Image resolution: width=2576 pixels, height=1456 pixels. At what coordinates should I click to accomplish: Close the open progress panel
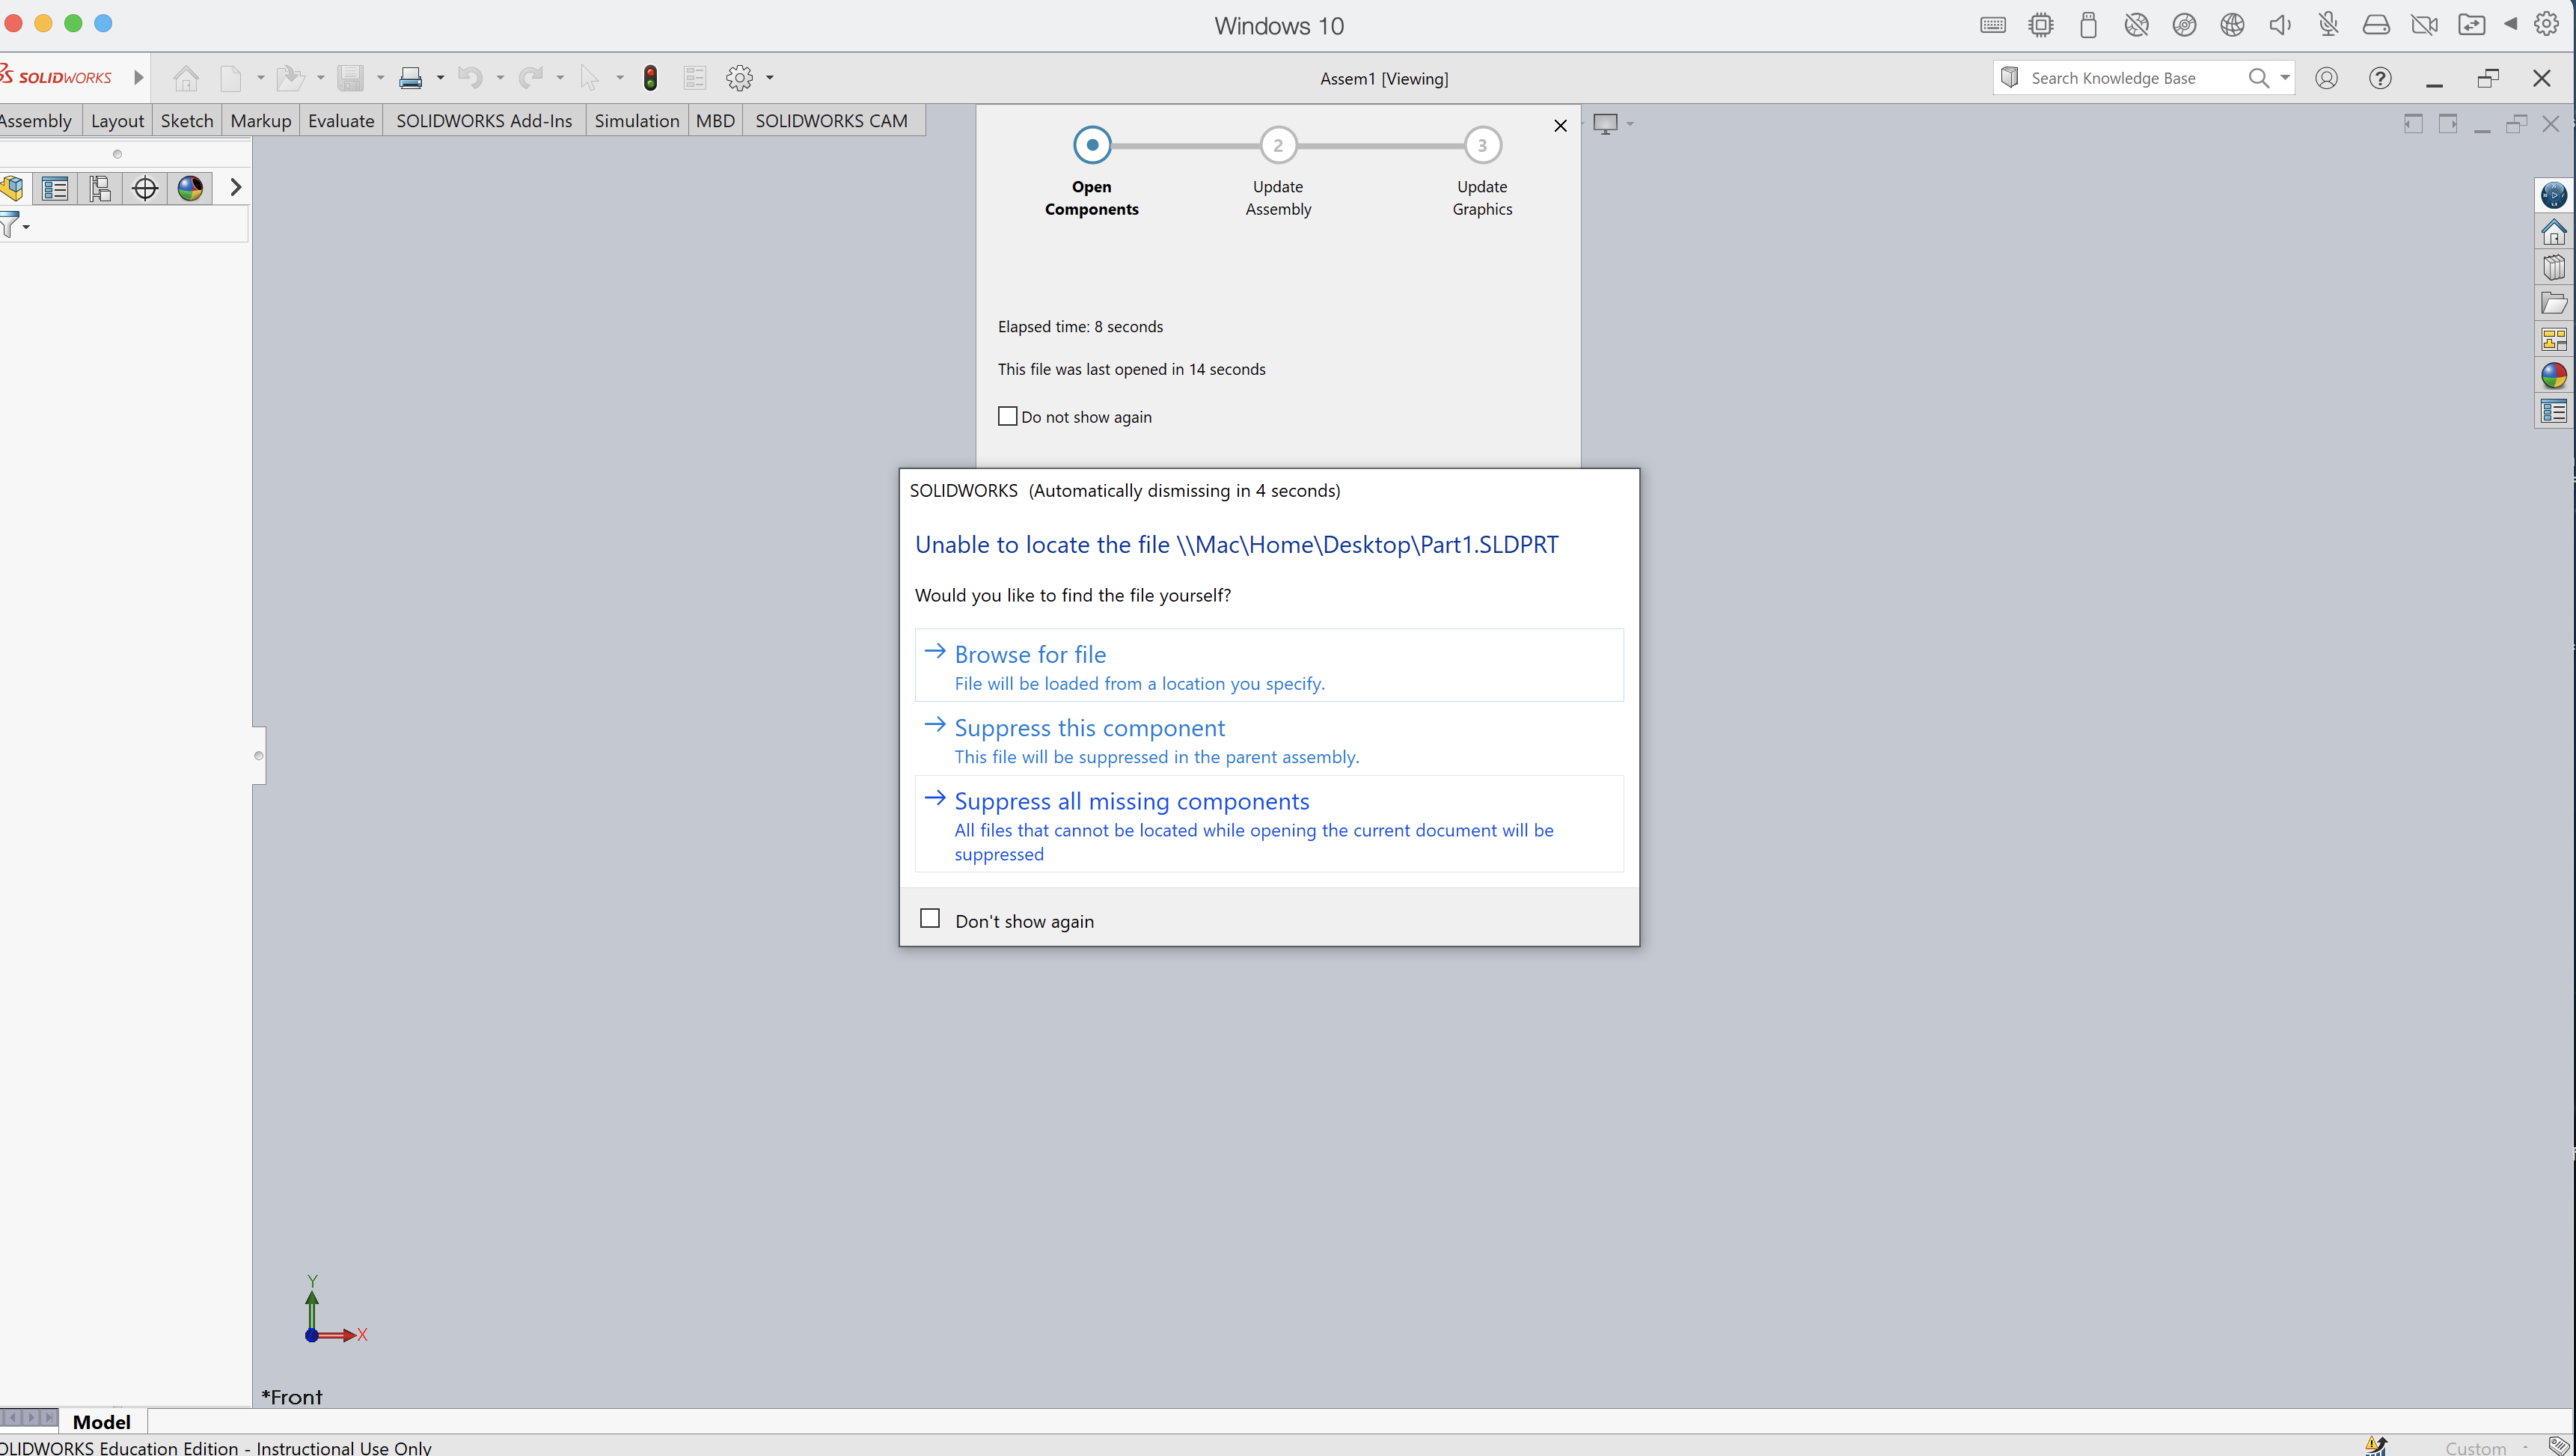click(x=1560, y=126)
